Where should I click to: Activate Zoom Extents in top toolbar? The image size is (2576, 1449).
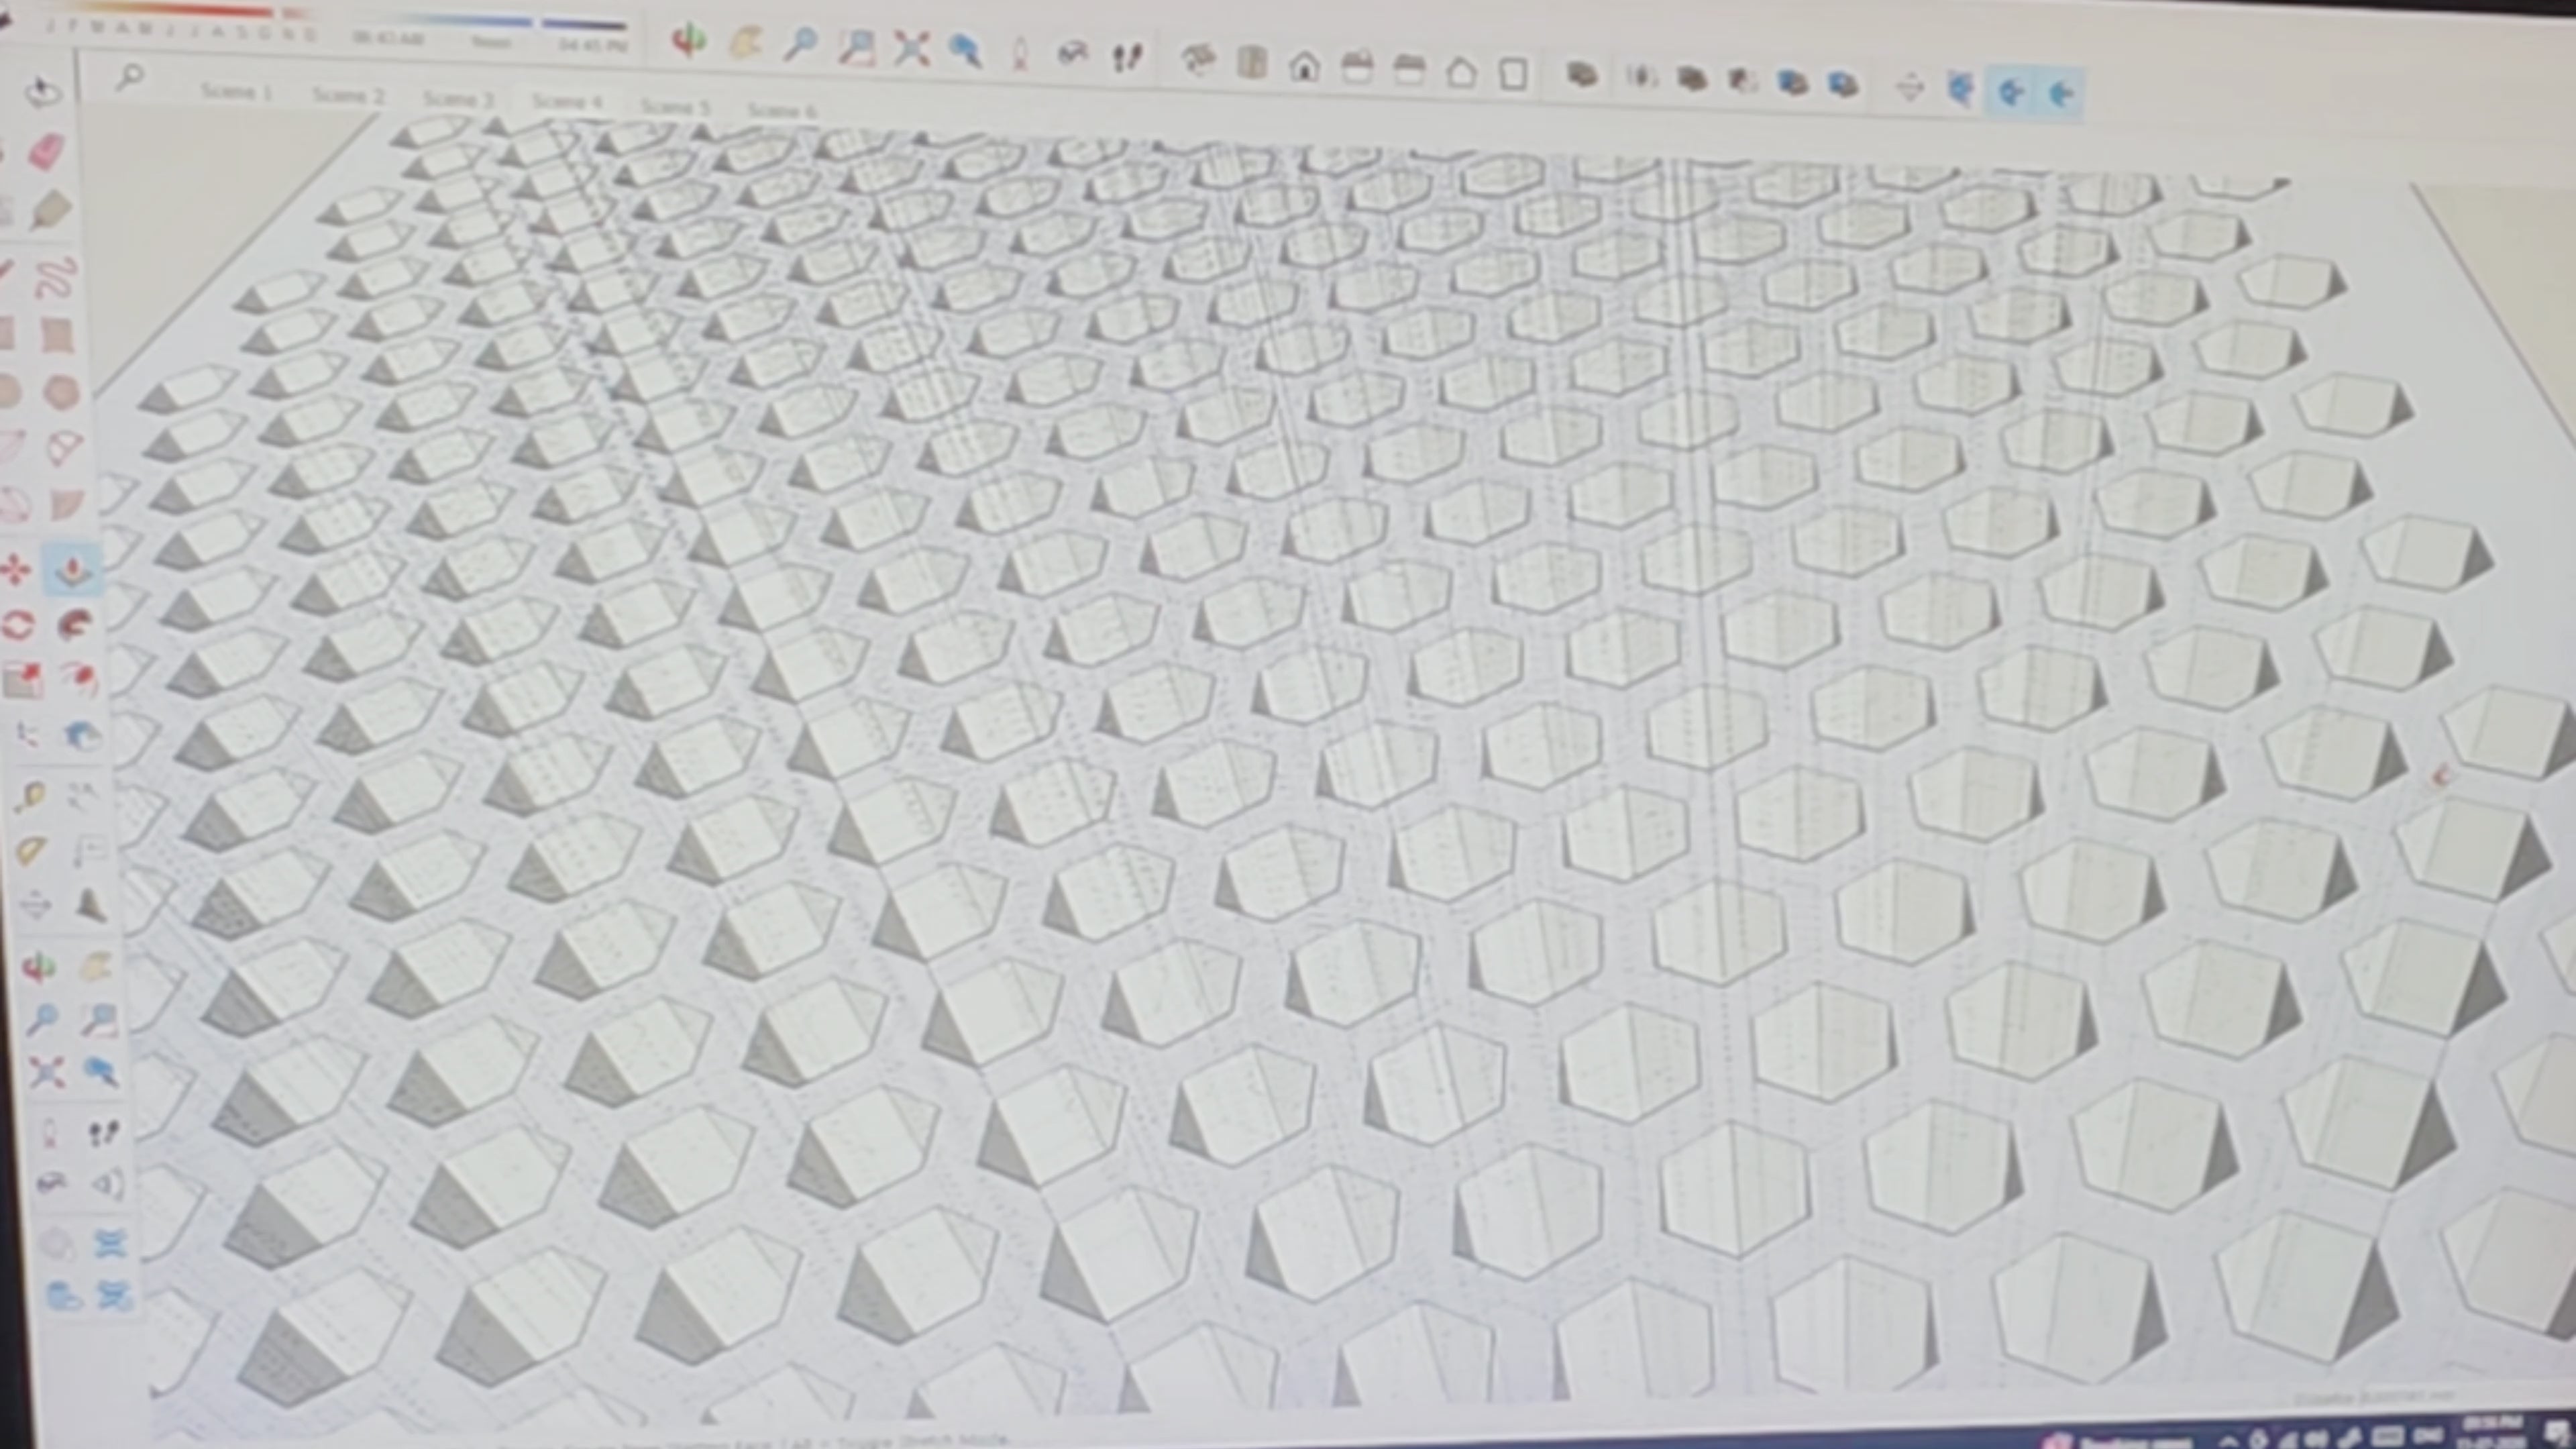pyautogui.click(x=910, y=48)
